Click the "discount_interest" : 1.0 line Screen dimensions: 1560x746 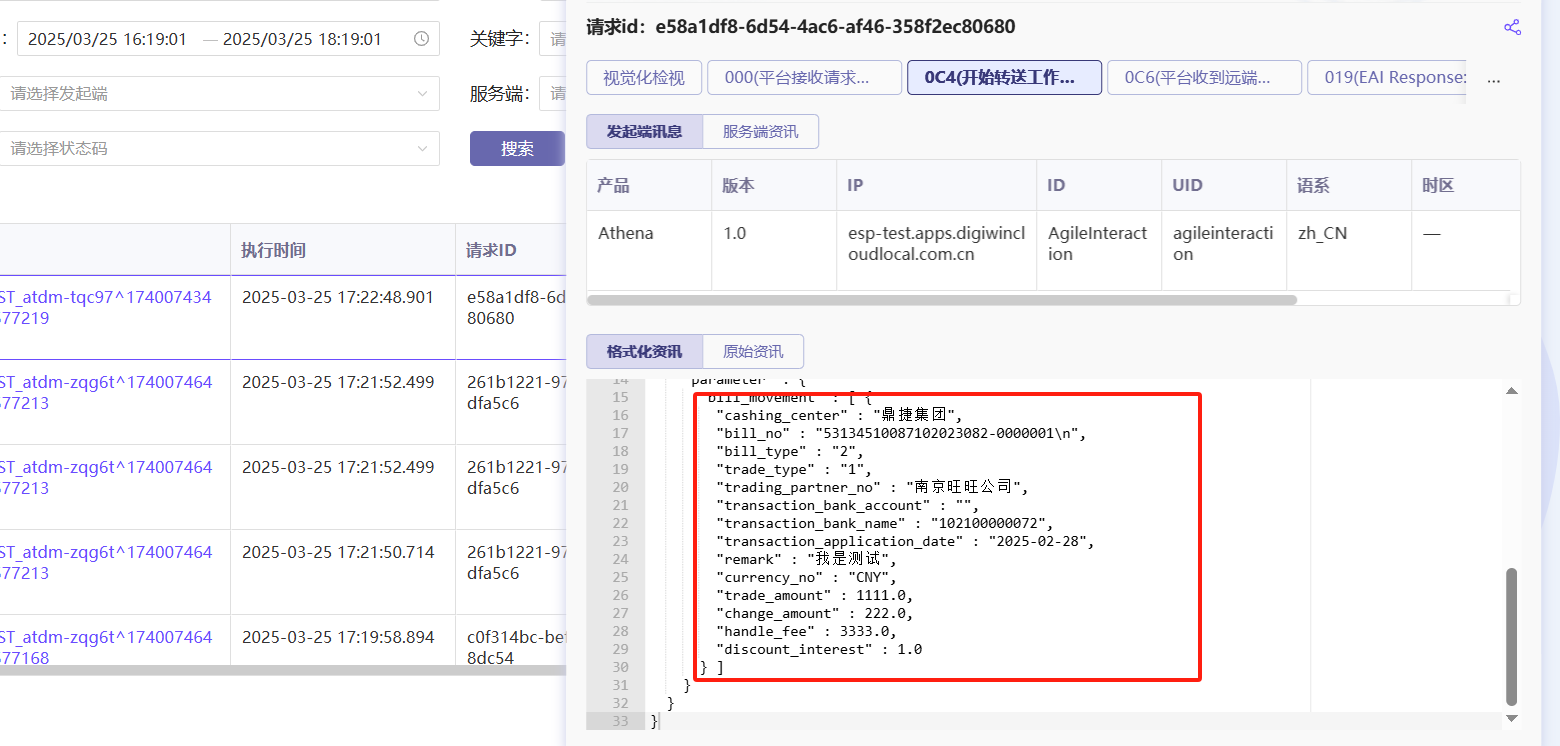[x=819, y=649]
